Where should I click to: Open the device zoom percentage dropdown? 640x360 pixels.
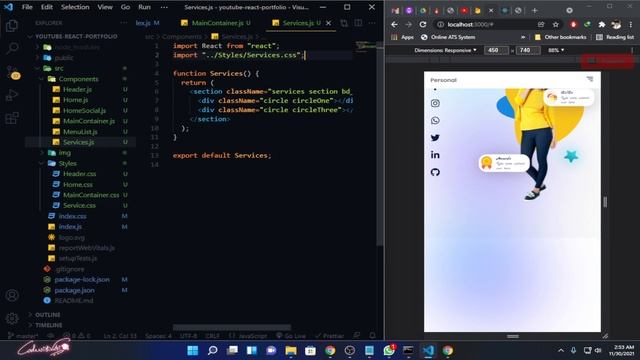[556, 50]
